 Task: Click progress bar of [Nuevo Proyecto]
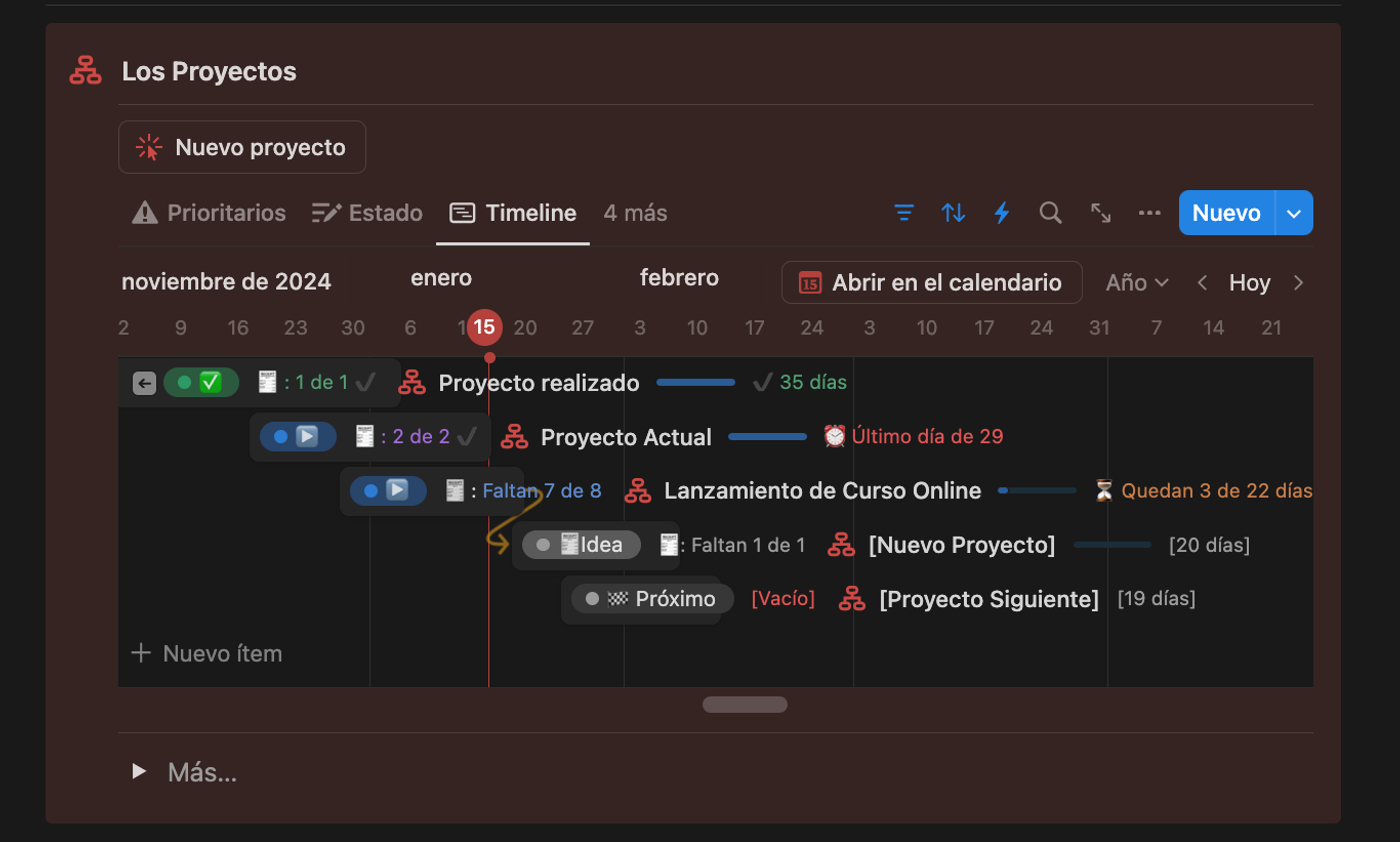point(1113,545)
